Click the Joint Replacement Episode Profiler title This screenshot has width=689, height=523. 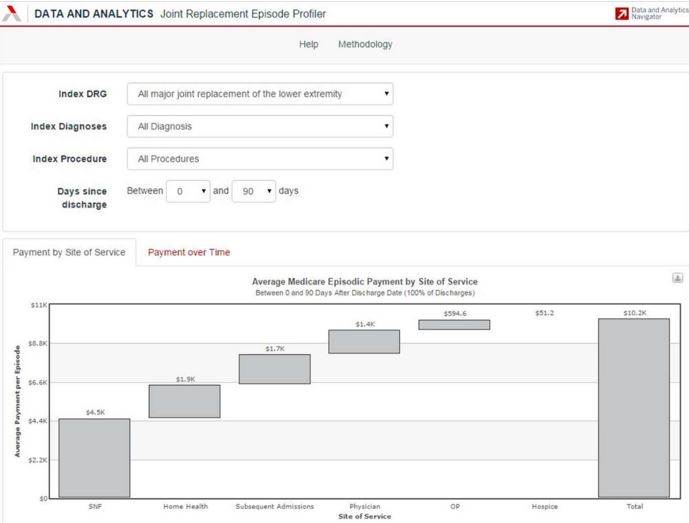click(x=242, y=14)
